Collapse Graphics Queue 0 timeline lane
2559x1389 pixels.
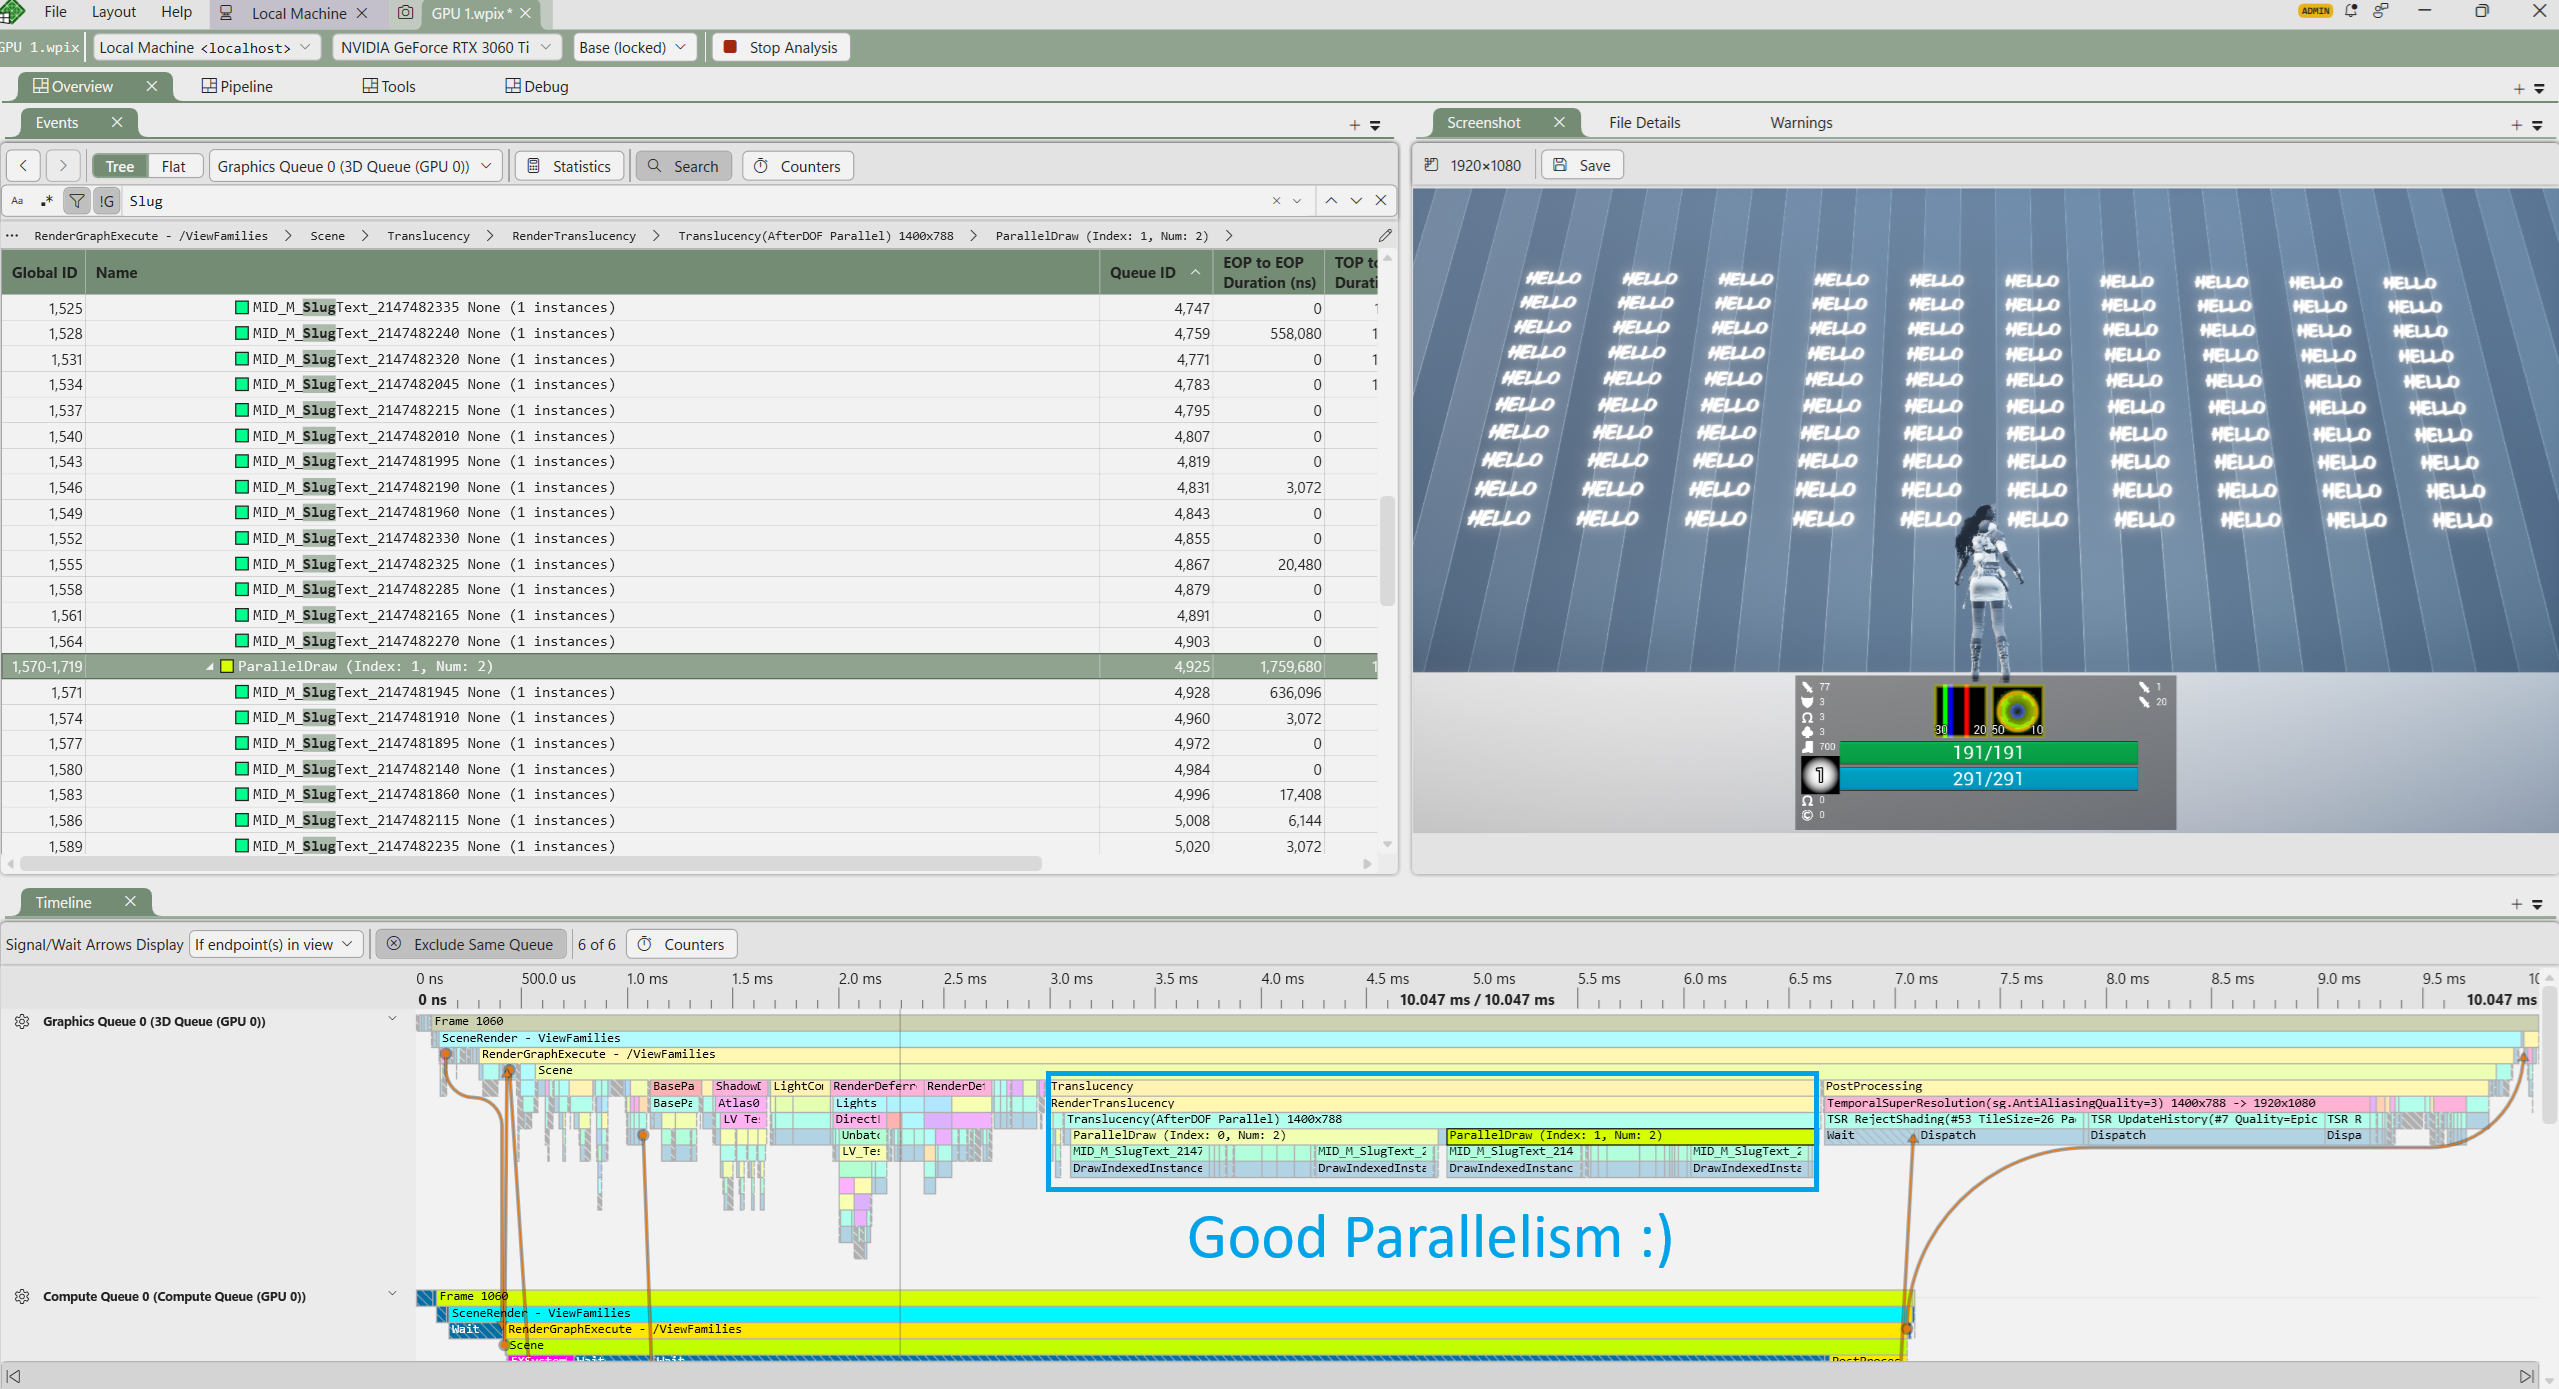(392, 1019)
